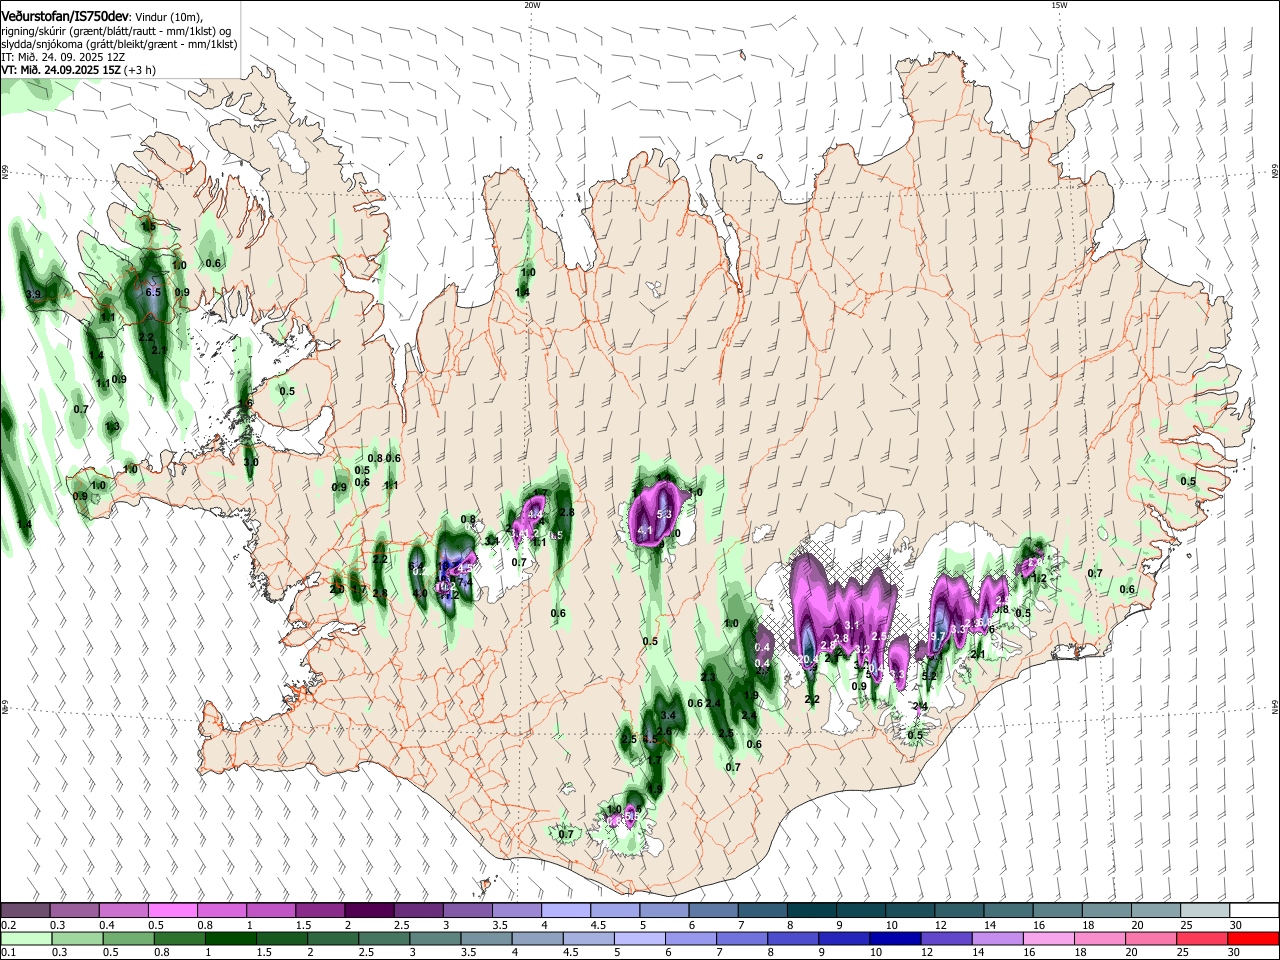This screenshot has width=1280, height=960.
Task: Click the bright red rain swatch above 30
Action: coord(1254,938)
